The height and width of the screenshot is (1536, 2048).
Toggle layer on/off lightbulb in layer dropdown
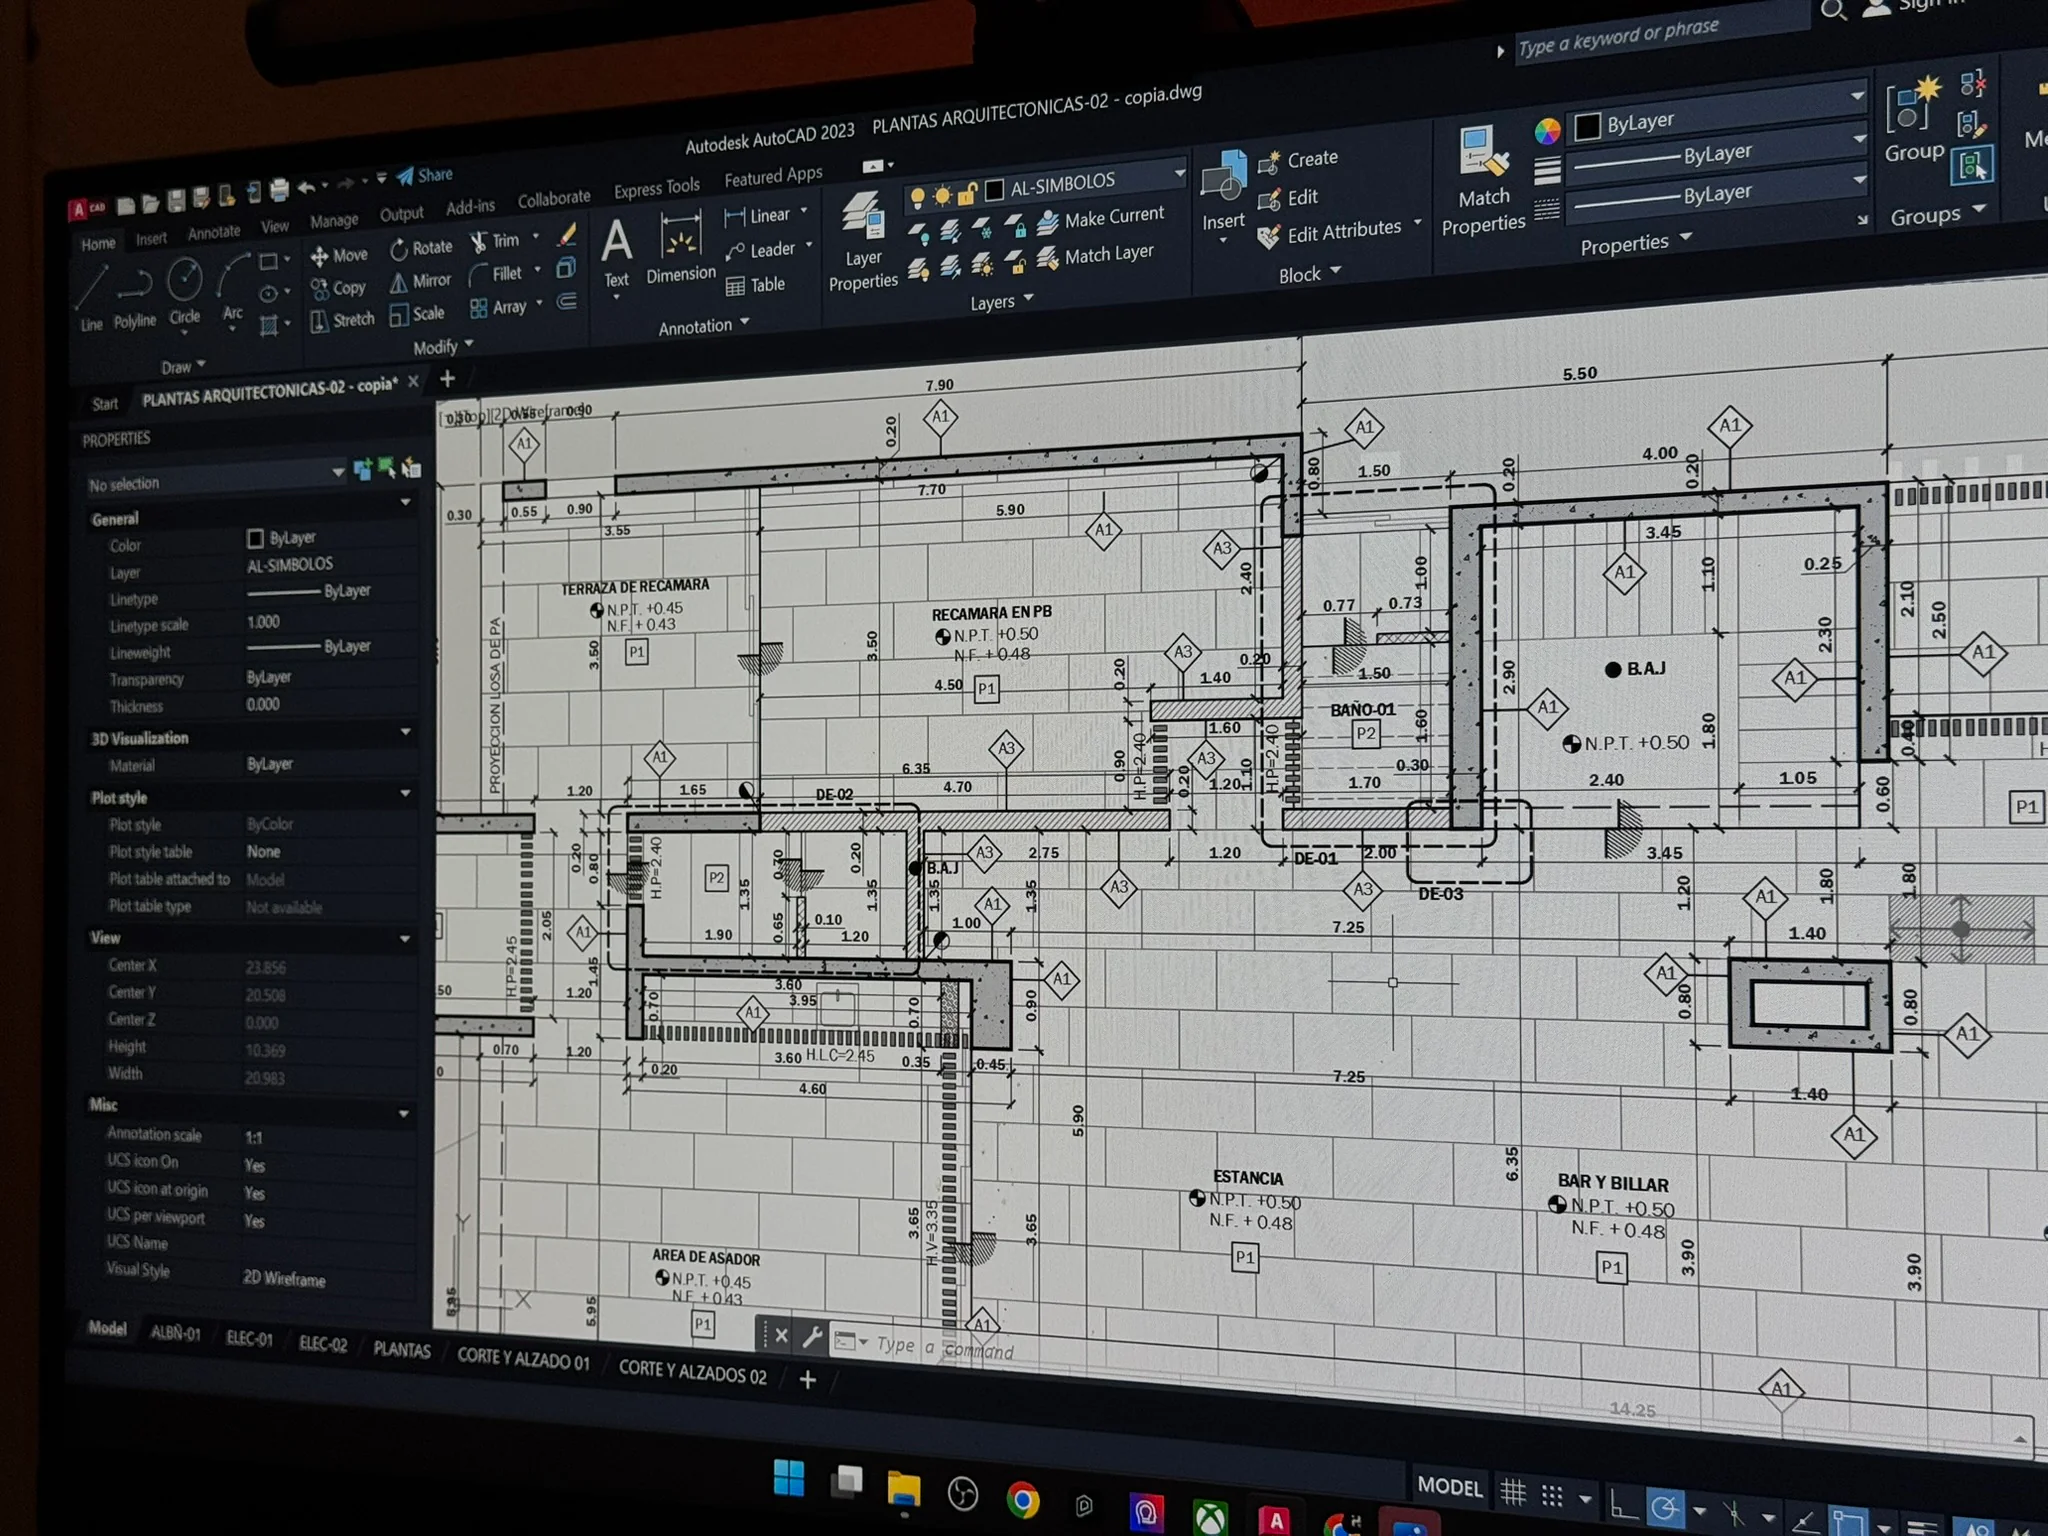click(917, 197)
